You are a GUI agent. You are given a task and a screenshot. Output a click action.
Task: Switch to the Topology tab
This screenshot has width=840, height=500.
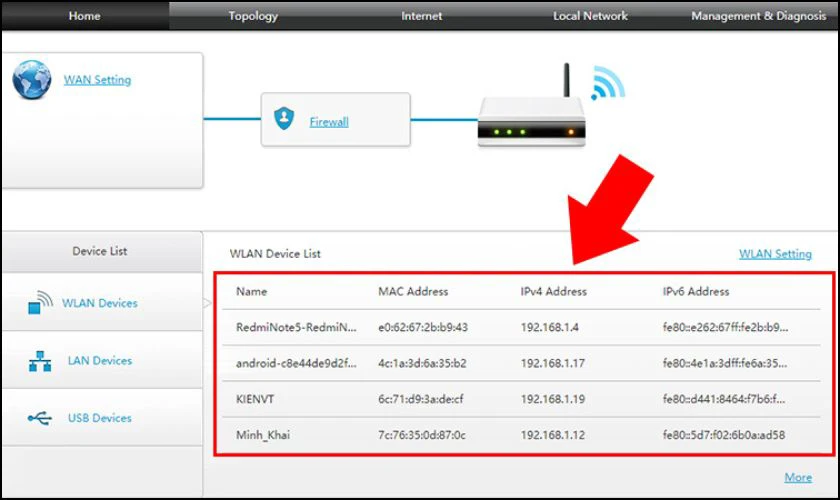[253, 16]
